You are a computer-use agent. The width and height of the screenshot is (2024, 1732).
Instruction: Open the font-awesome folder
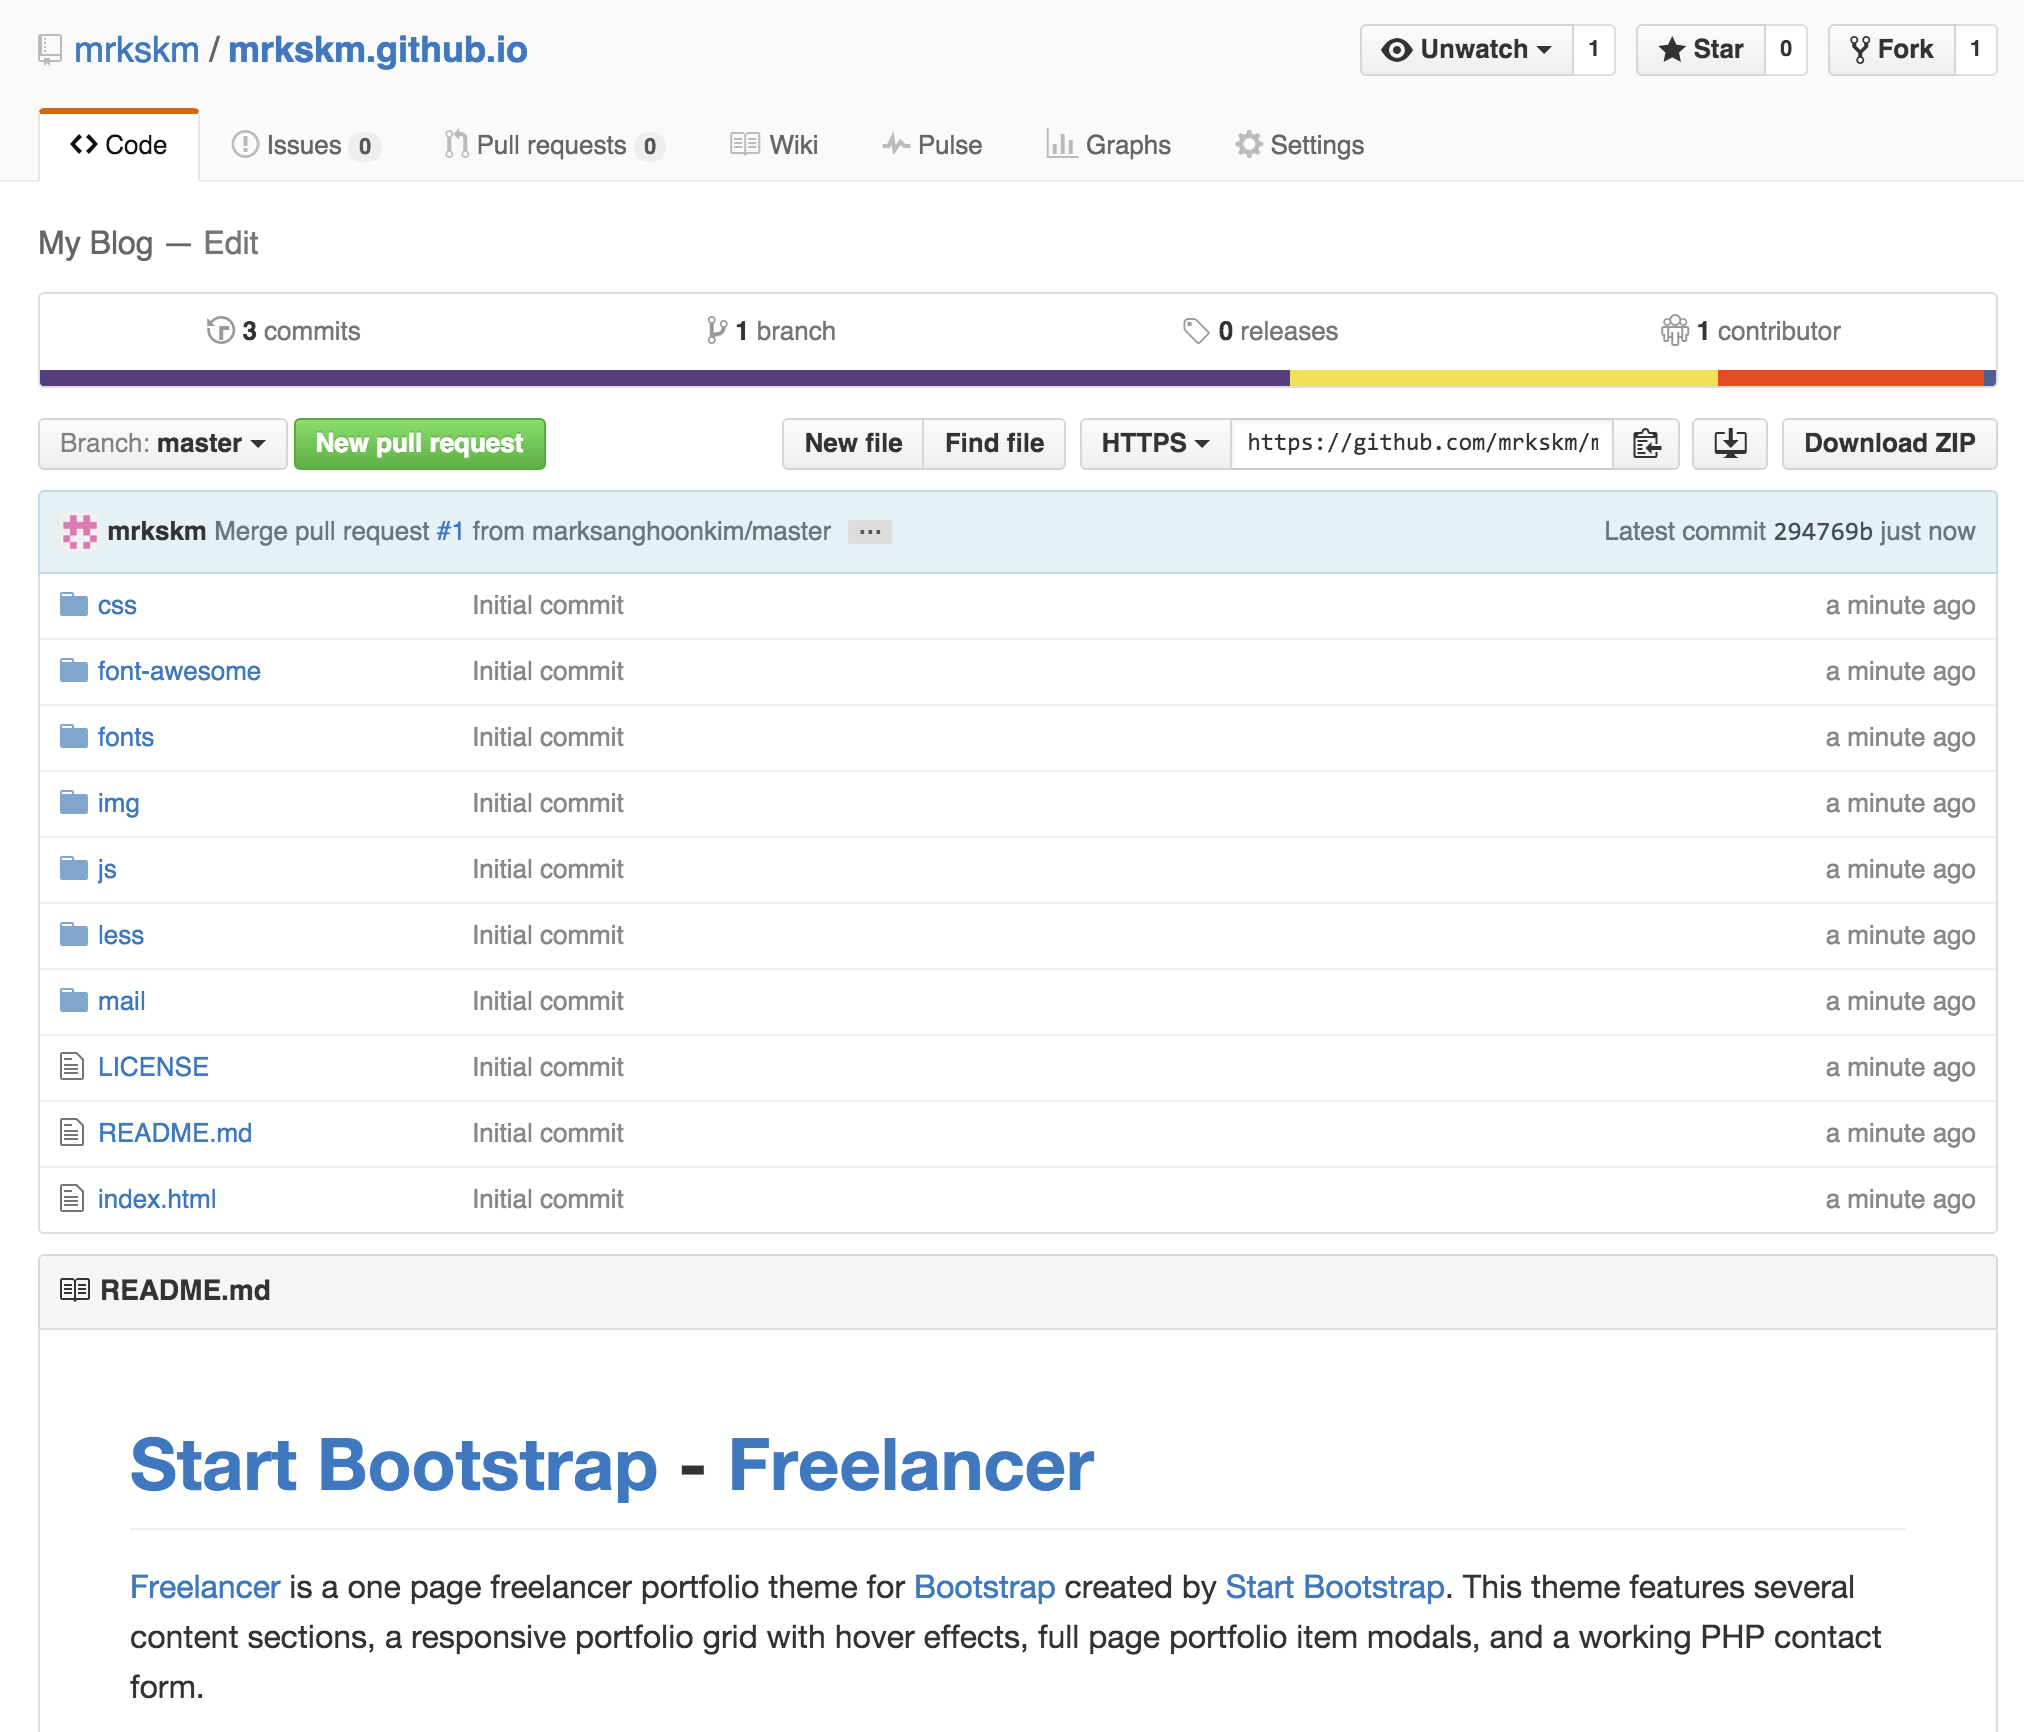point(179,671)
